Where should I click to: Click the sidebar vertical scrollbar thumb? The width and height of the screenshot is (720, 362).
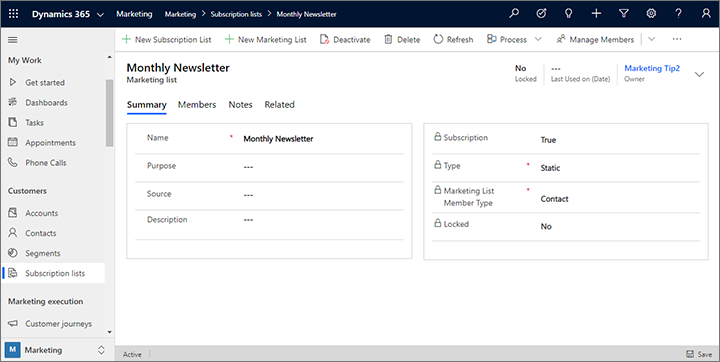pos(109,113)
